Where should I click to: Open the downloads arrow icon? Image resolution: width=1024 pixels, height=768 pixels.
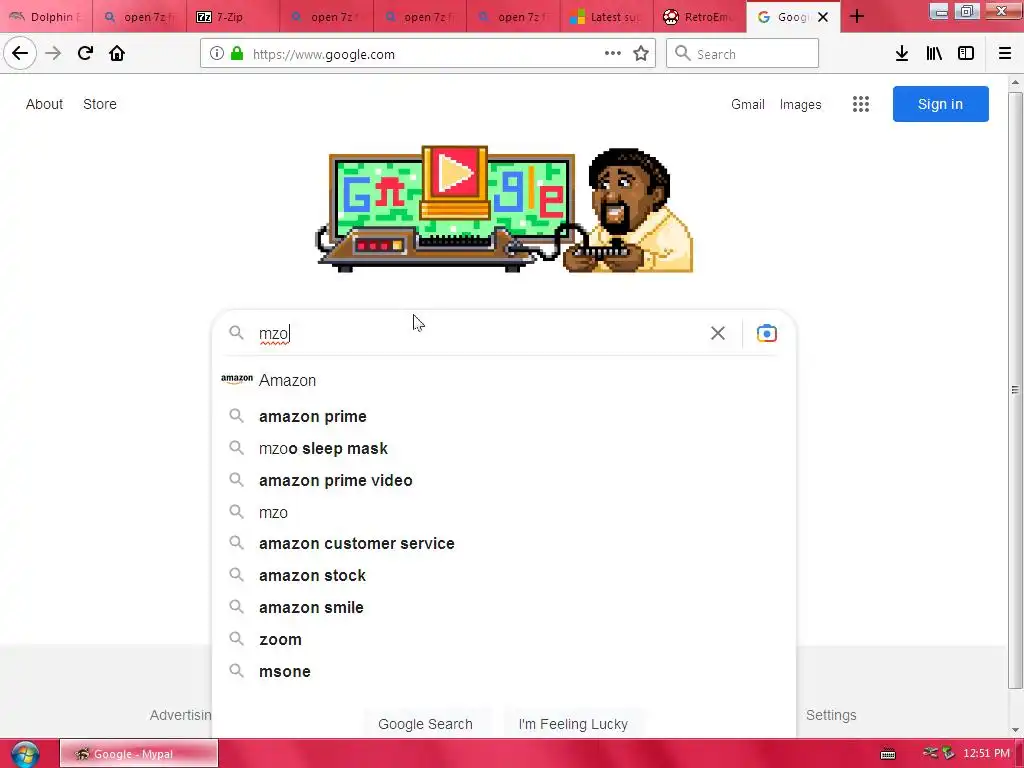coord(902,54)
